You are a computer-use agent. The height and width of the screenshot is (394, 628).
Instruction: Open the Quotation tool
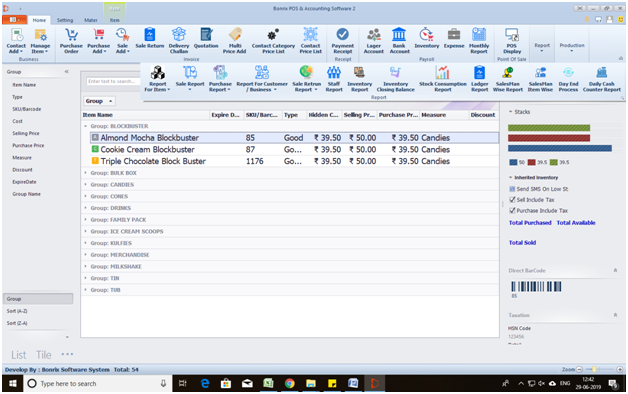coord(206,38)
